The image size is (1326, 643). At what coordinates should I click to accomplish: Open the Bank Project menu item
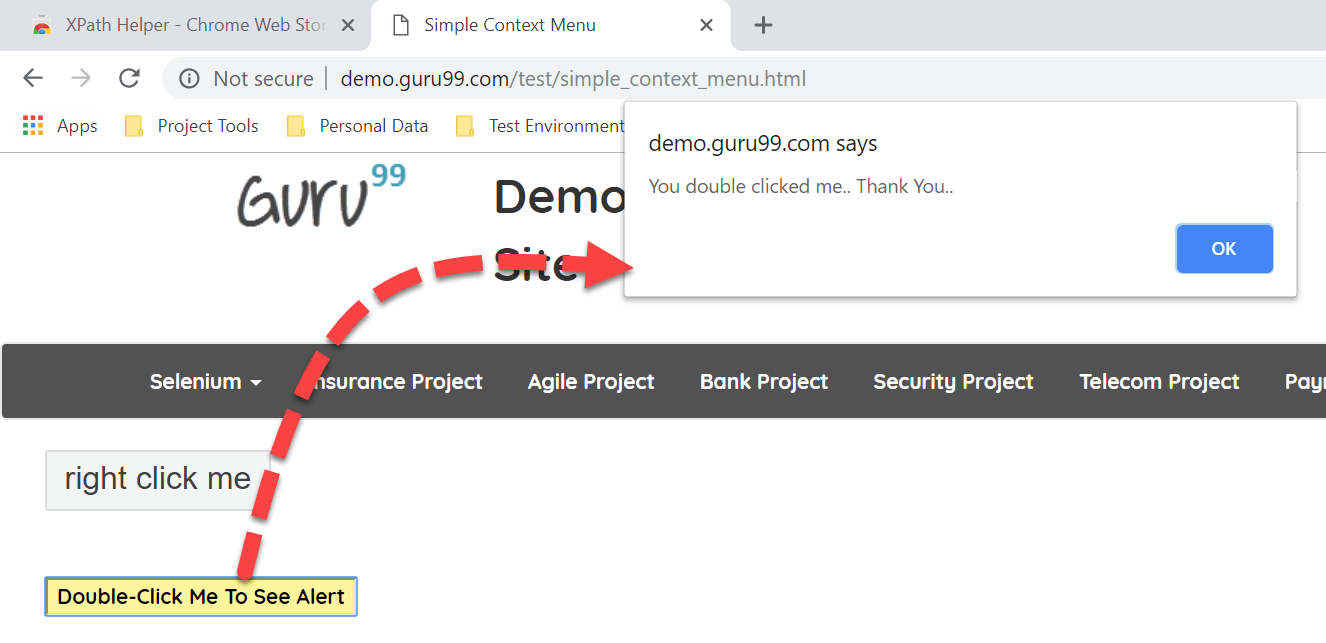tap(764, 382)
